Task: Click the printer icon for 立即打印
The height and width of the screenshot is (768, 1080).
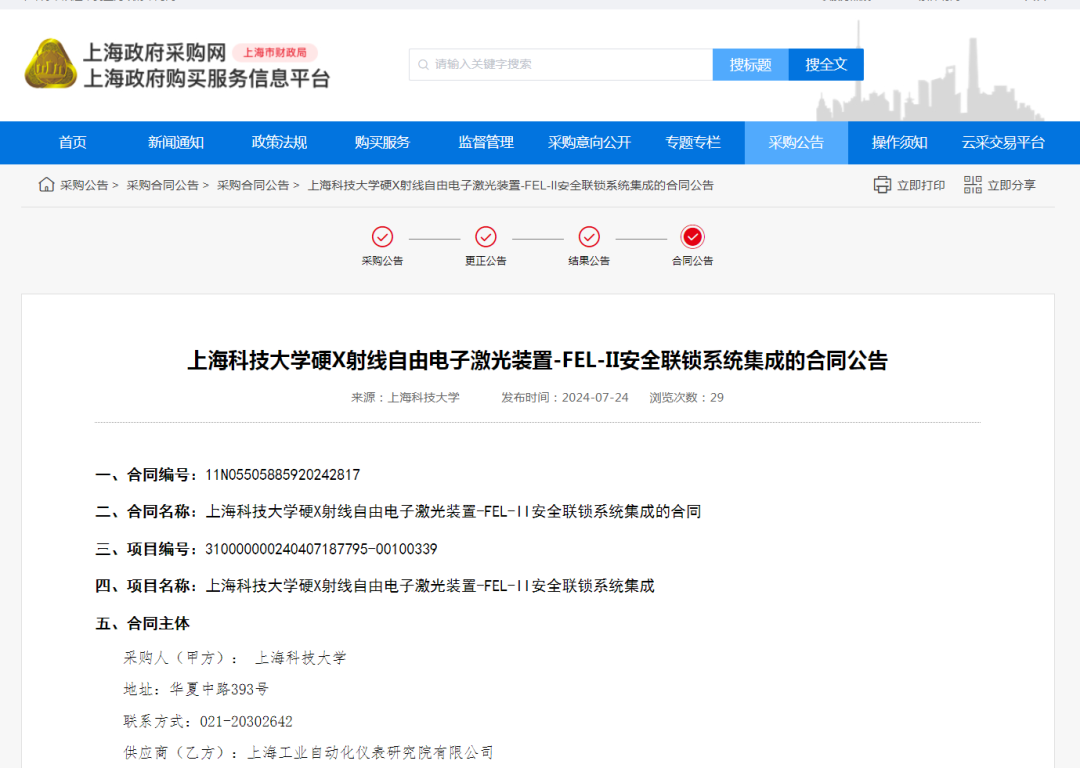Action: [x=882, y=185]
